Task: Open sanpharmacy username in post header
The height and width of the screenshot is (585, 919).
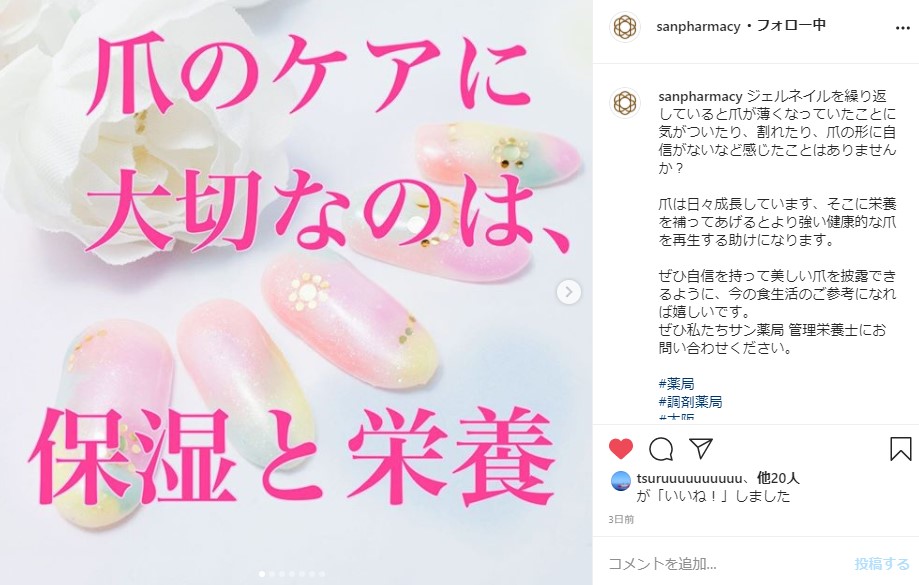Action: pos(698,26)
